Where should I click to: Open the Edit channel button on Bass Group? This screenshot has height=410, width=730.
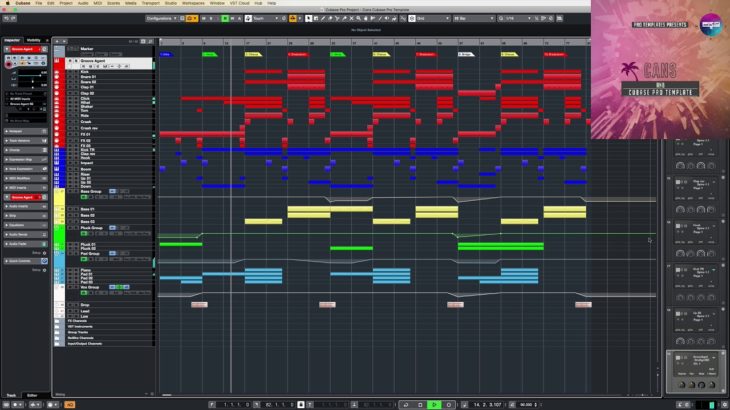click(112, 191)
